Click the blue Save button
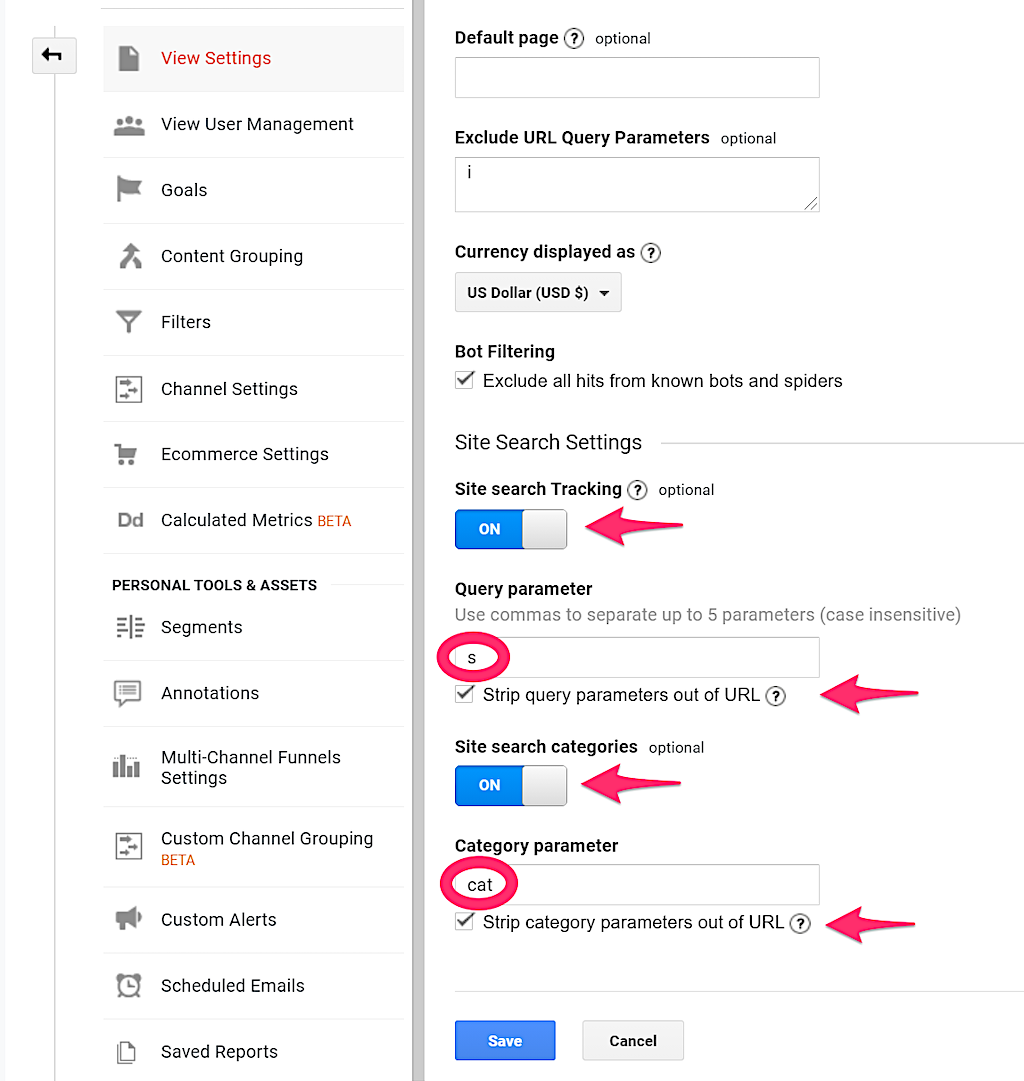 pos(505,1041)
